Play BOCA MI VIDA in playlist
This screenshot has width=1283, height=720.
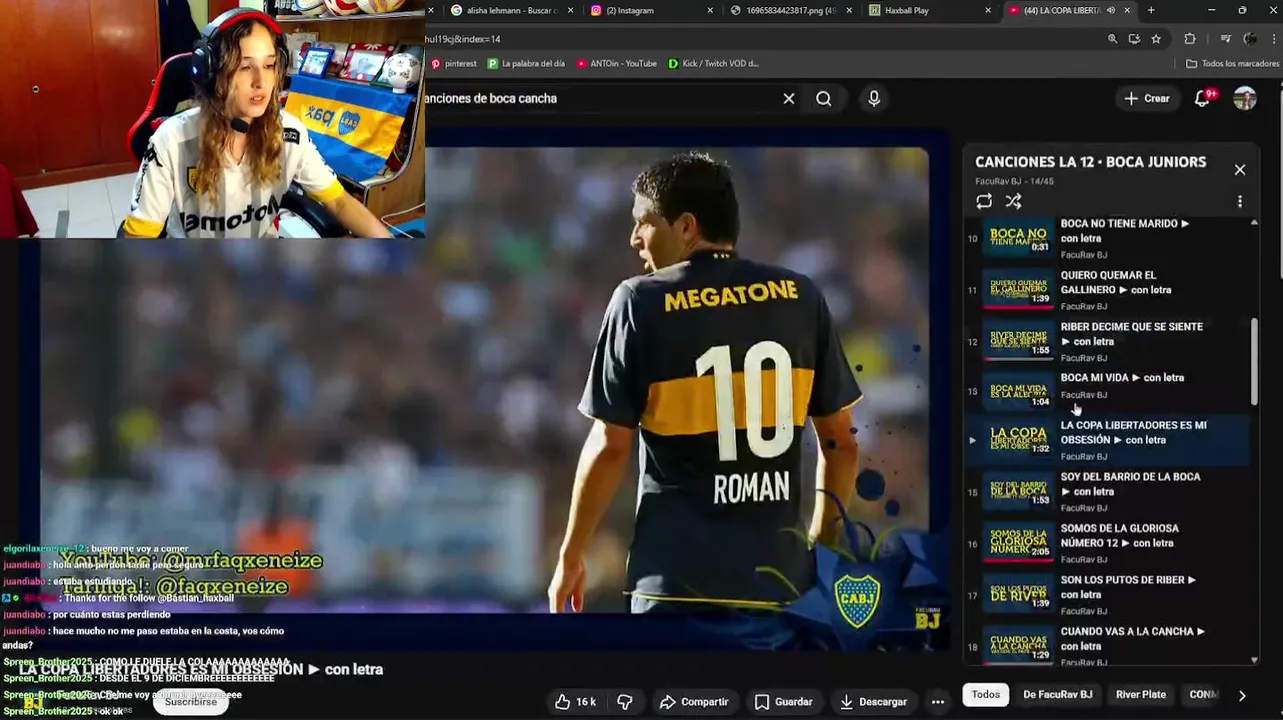[1108, 390]
